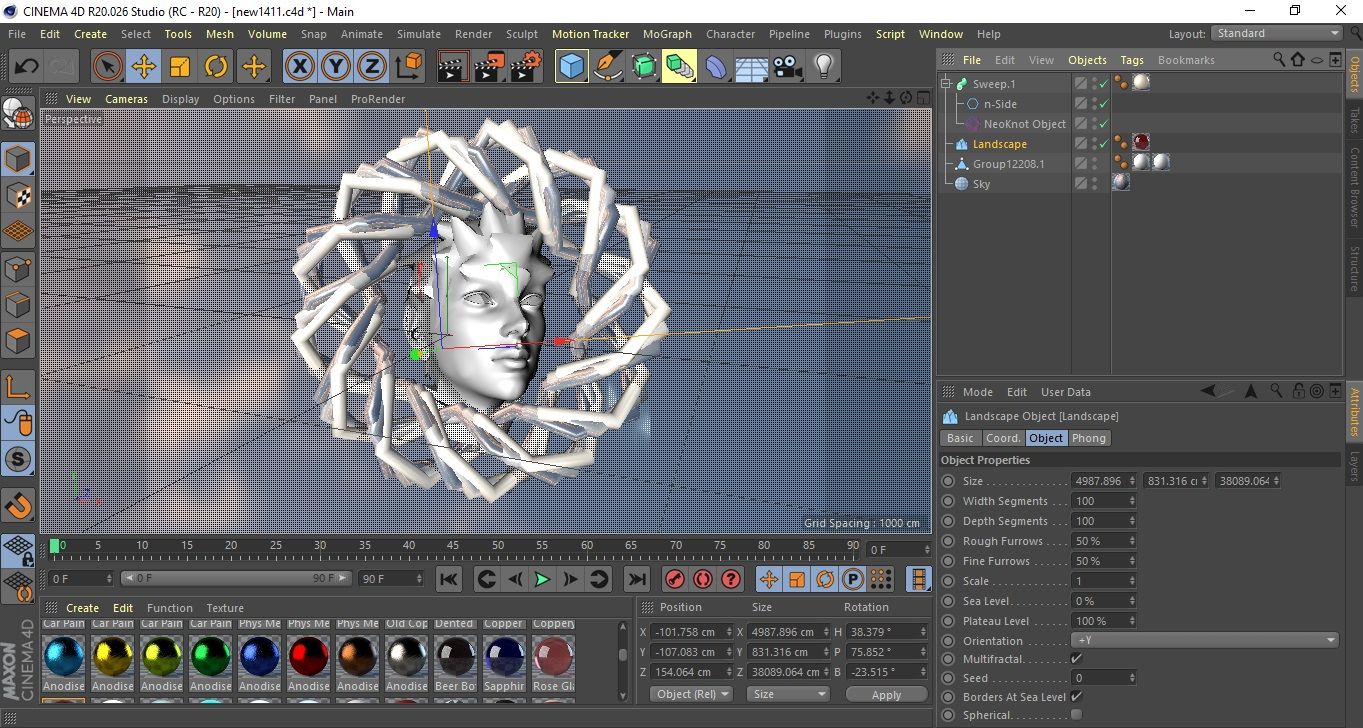The width and height of the screenshot is (1363, 728).
Task: Open the Layout Standard dropdown
Action: 1276,33
